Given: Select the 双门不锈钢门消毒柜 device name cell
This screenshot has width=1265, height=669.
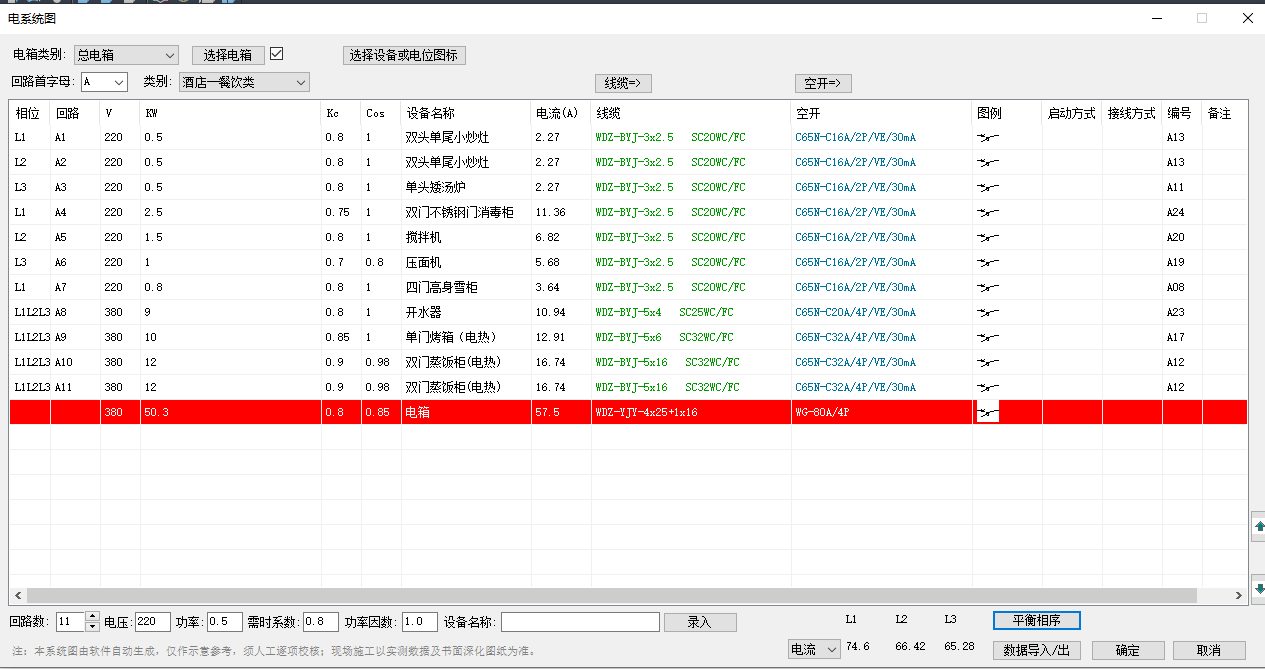Looking at the screenshot, I should click(x=465, y=212).
